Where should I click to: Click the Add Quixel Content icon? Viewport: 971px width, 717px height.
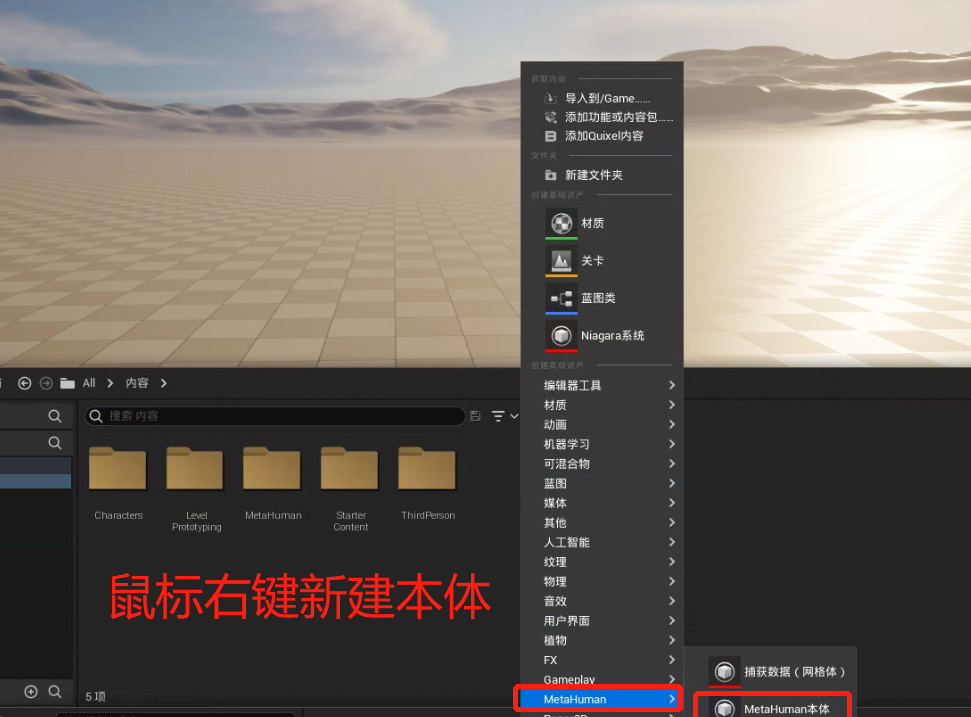click(x=550, y=136)
